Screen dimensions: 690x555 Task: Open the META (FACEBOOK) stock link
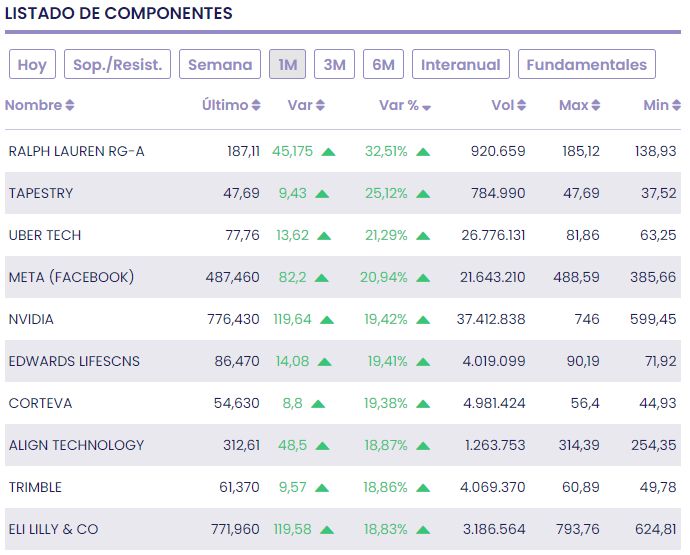(71, 278)
